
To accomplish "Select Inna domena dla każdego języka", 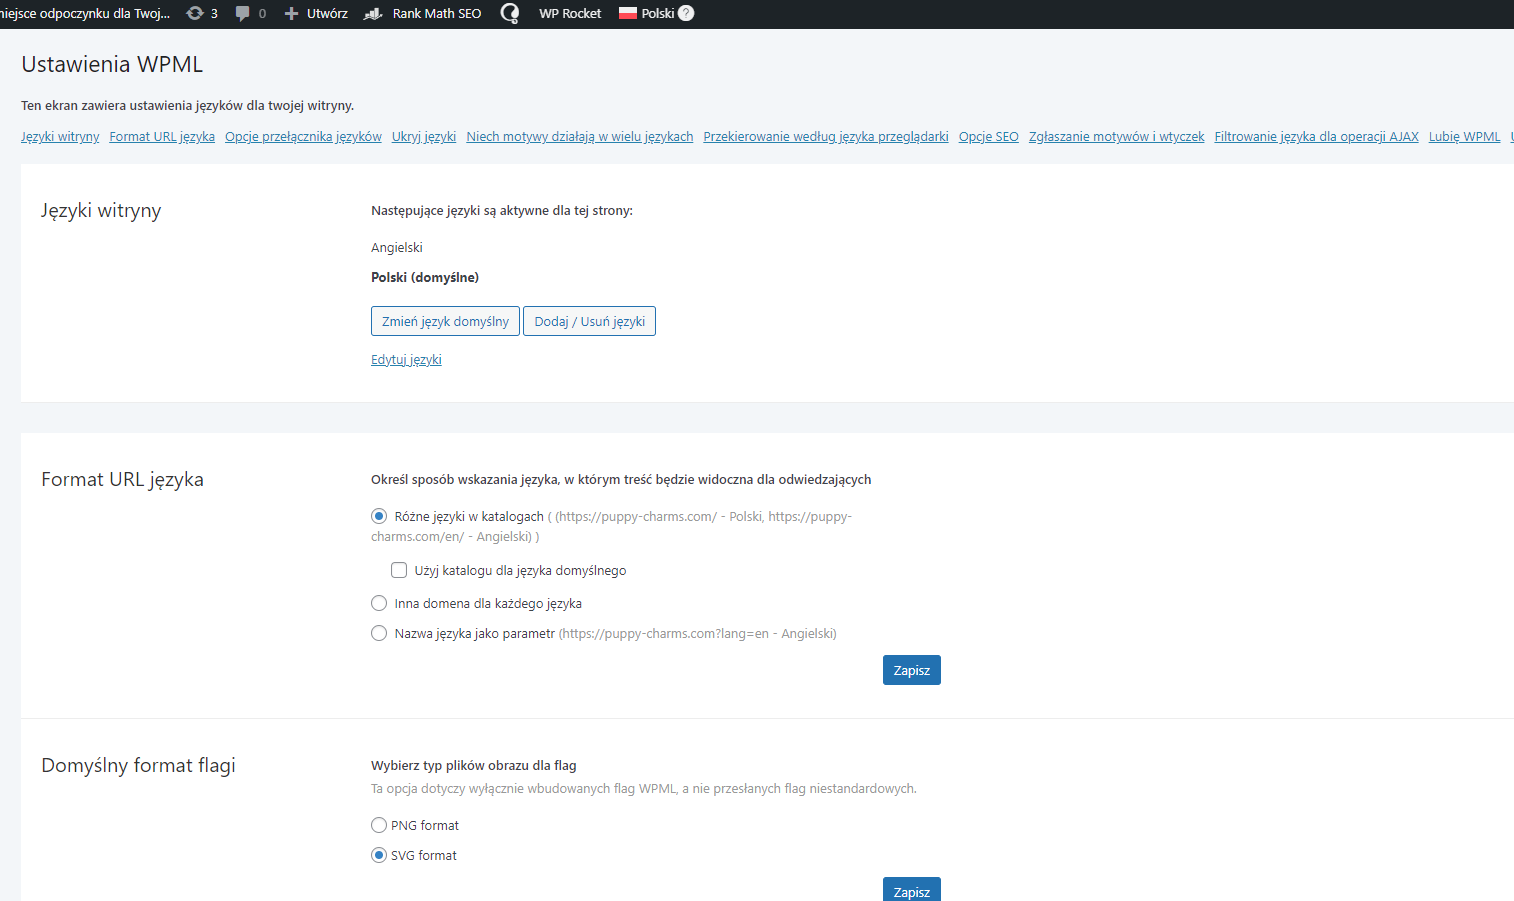I will coord(379,603).
